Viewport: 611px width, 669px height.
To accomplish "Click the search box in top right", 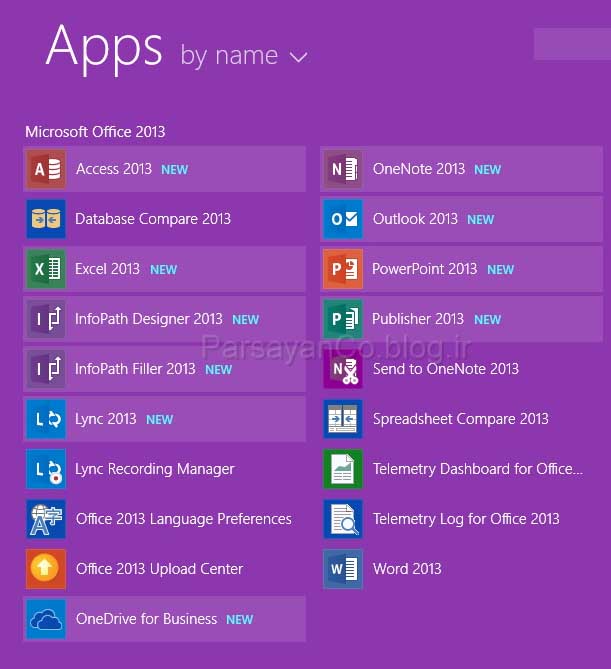I will [x=571, y=44].
